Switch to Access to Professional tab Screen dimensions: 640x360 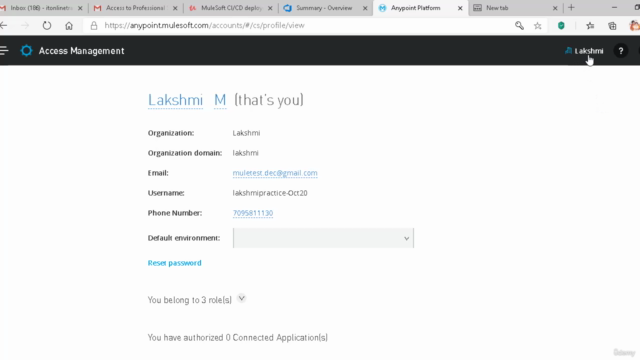136,8
